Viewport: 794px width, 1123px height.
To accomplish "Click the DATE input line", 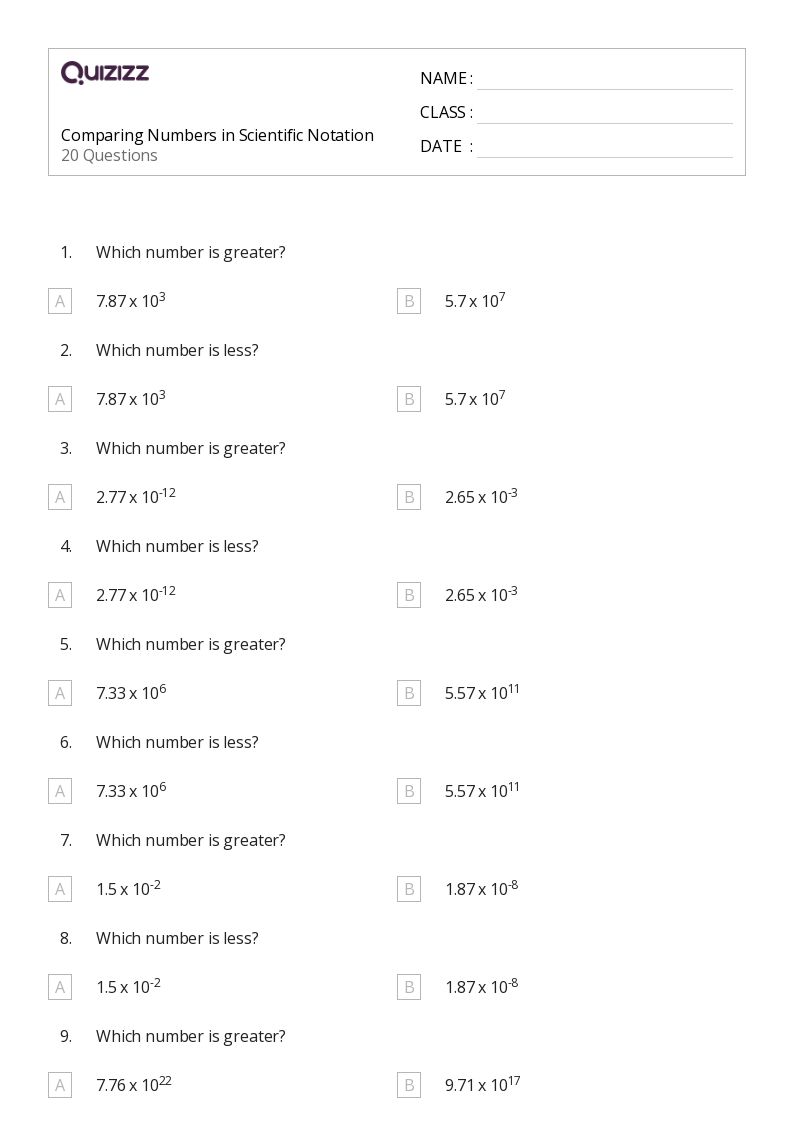I will (604, 147).
